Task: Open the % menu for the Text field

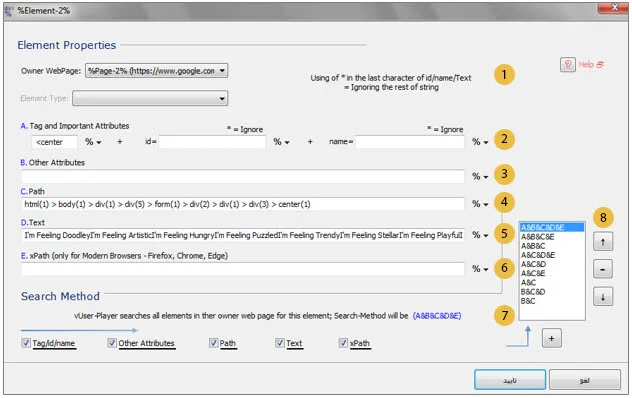Action: 480,235
